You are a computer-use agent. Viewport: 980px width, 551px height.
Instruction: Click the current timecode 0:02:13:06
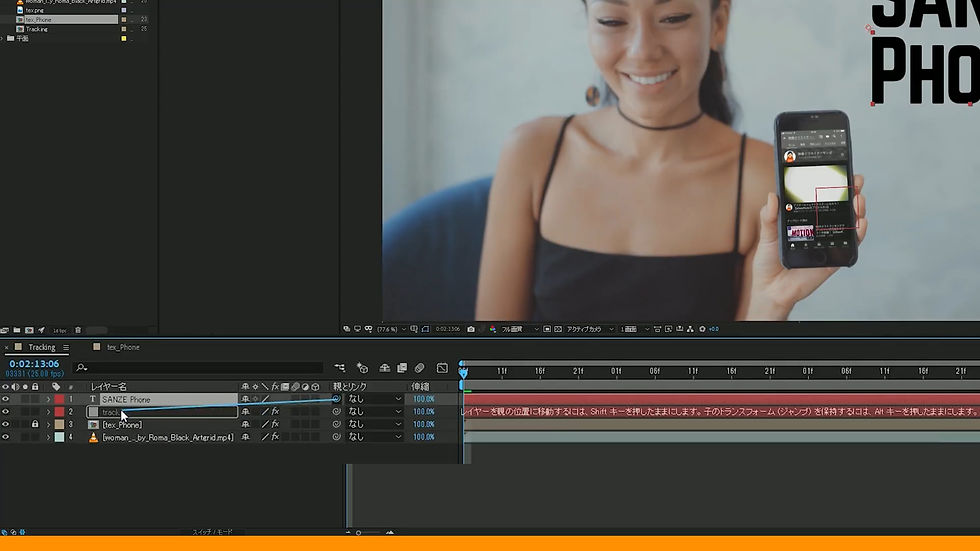(34, 364)
